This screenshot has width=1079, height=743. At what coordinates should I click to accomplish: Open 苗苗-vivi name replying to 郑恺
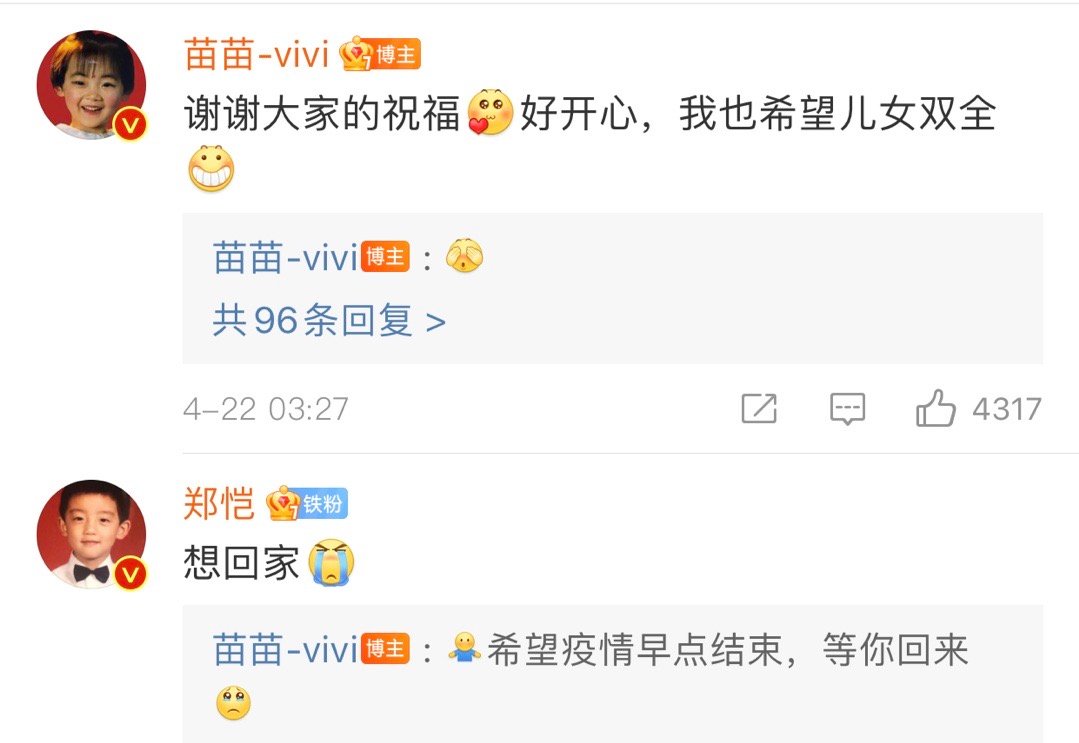[x=286, y=650]
